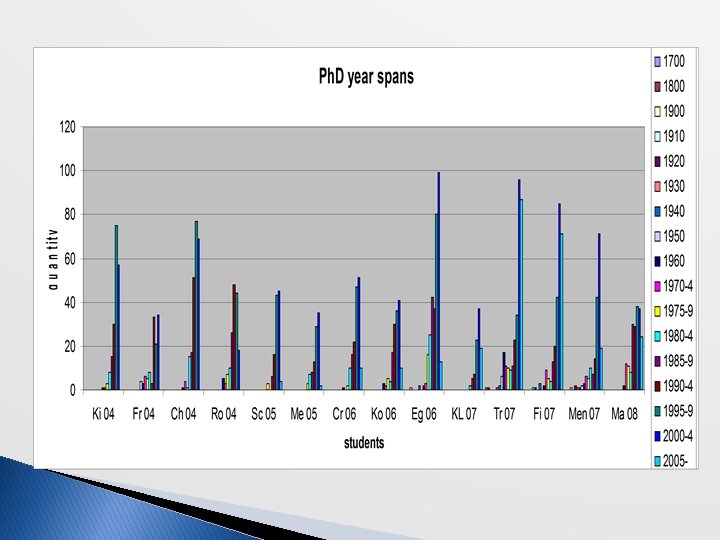Click the 1910 legend entry text
This screenshot has width=720, height=540.
(674, 136)
